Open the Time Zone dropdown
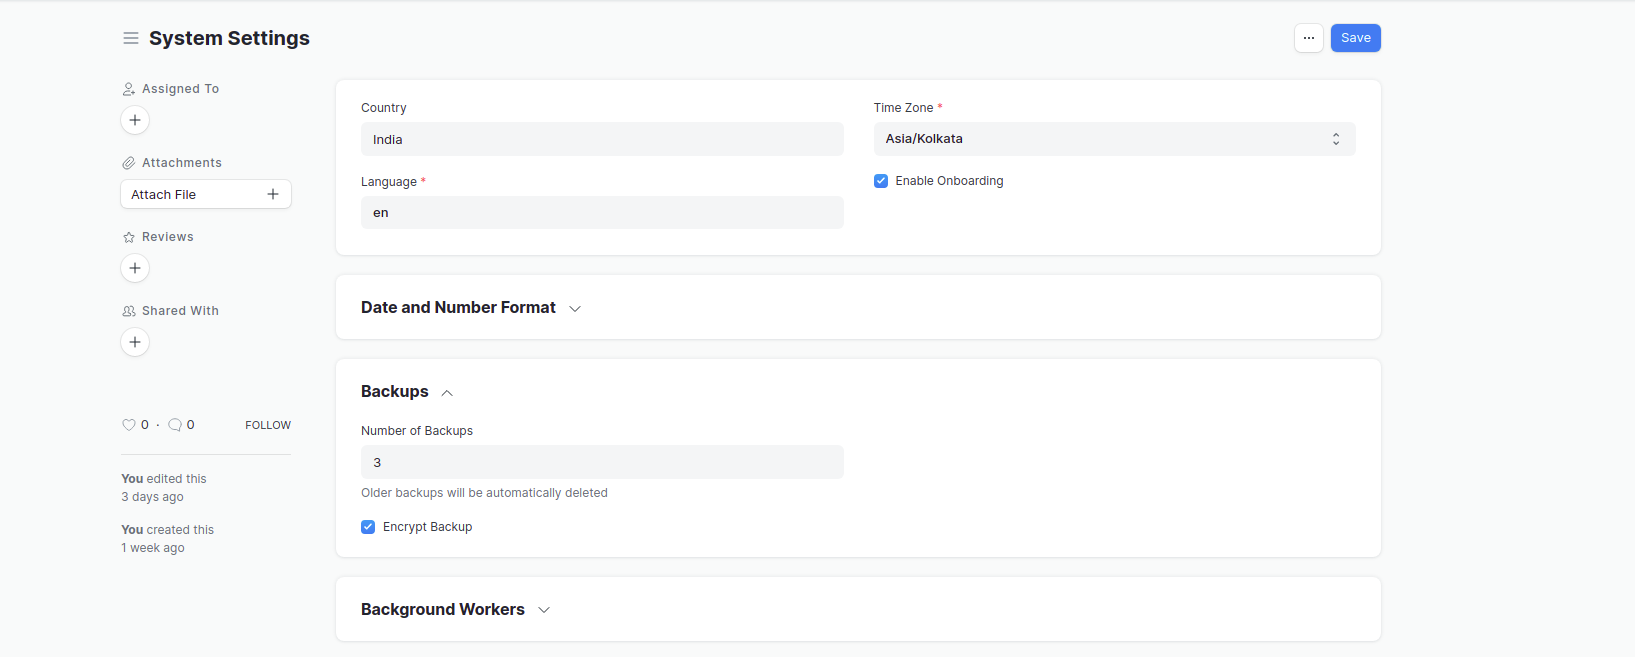 click(1114, 139)
